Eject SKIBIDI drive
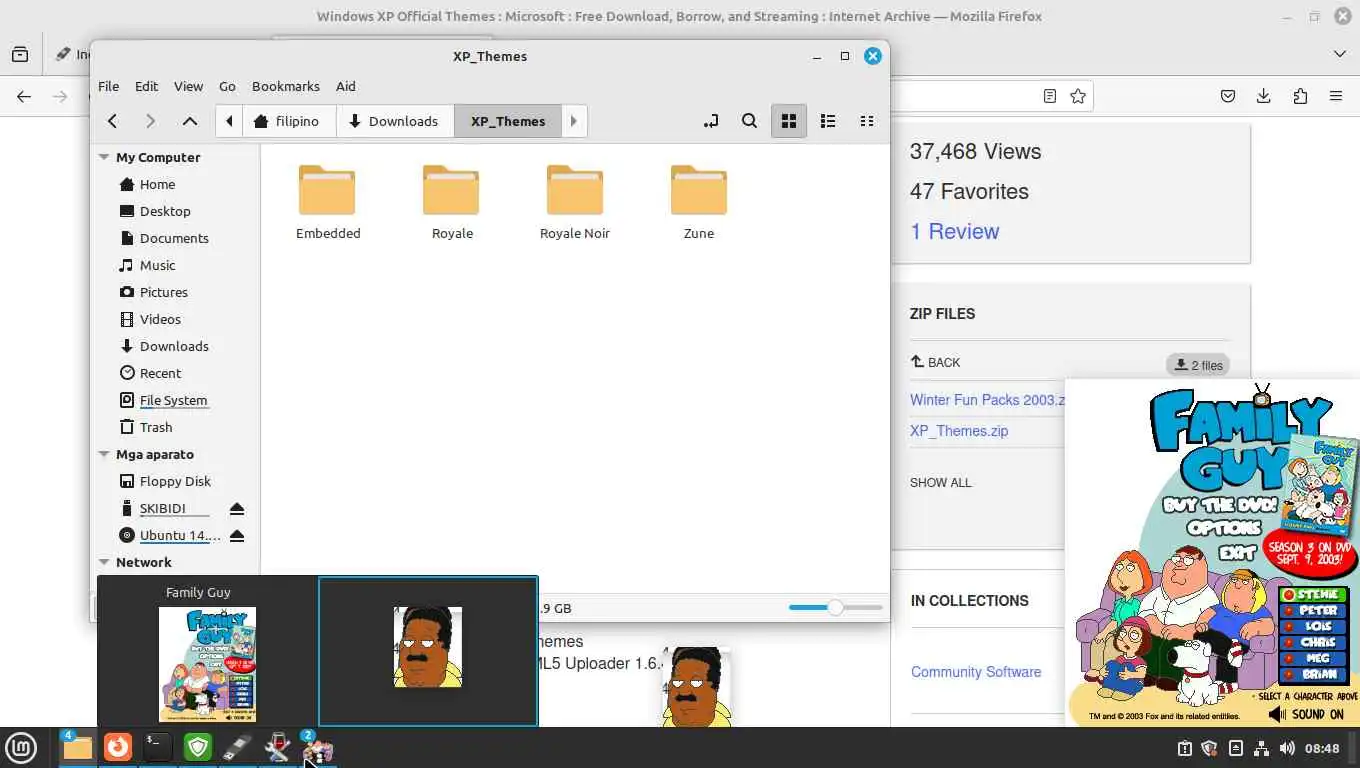 click(x=237, y=509)
